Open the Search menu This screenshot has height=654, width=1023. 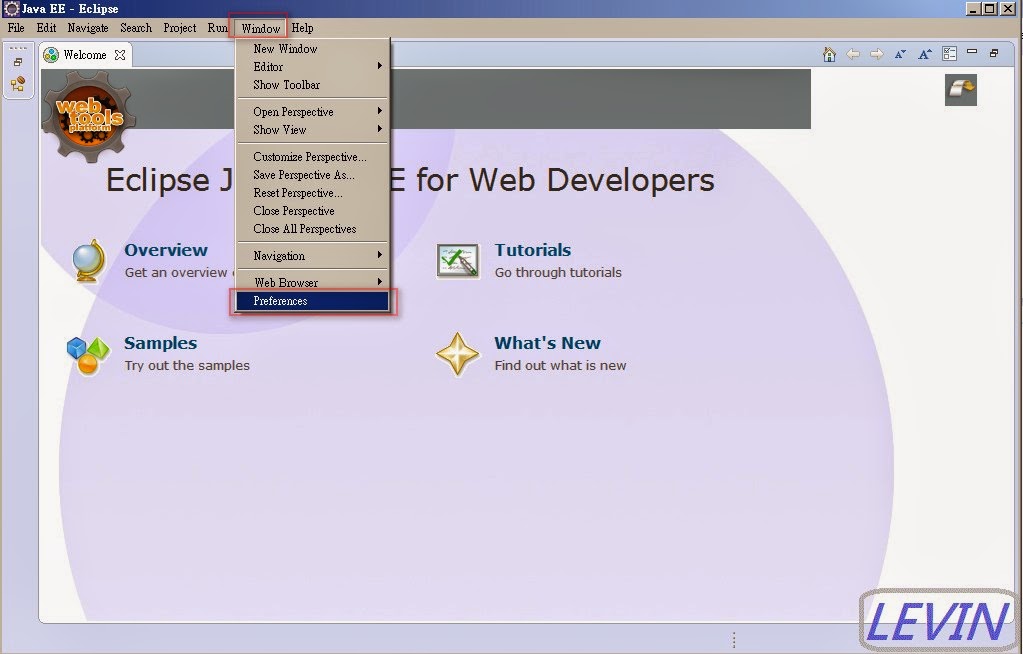tap(136, 28)
